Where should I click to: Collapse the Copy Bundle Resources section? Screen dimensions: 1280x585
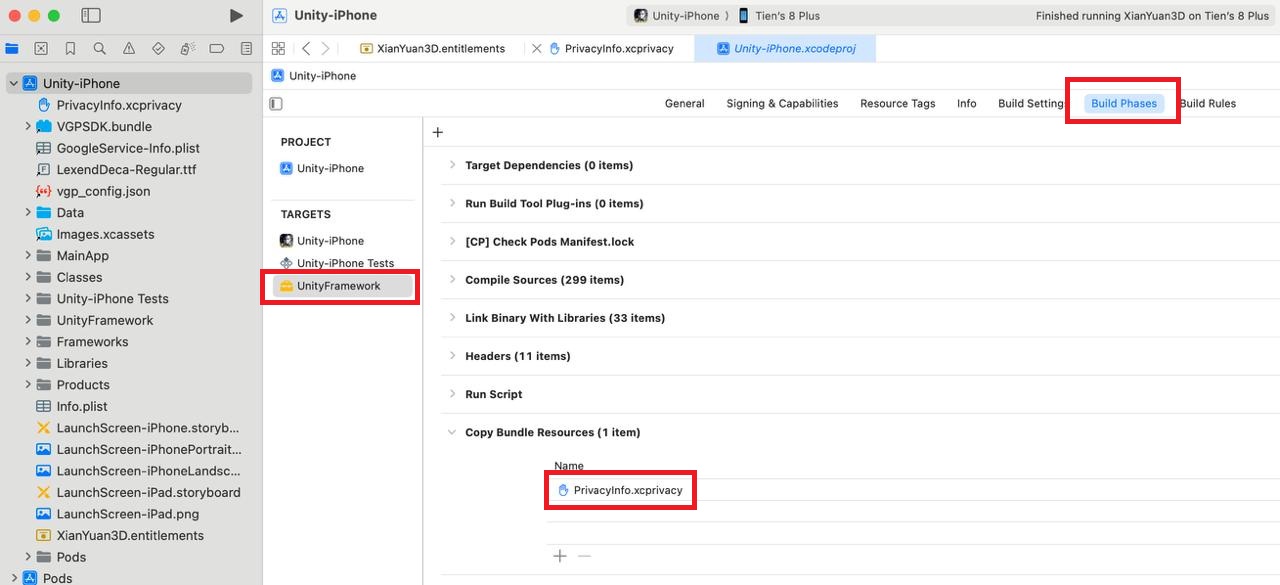point(451,432)
